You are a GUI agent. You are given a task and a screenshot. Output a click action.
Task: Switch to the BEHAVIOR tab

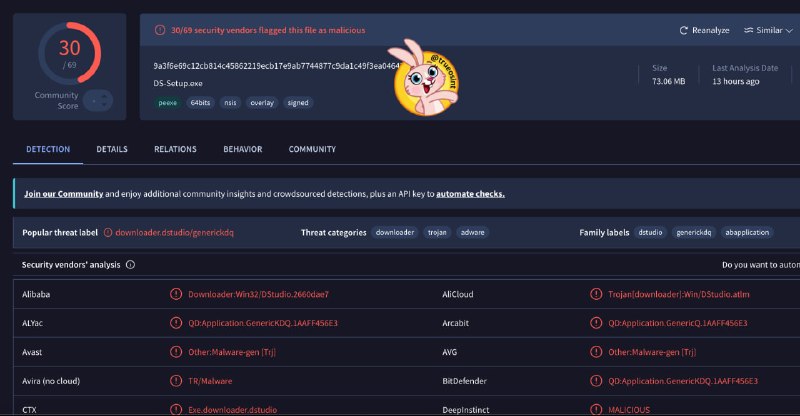[242, 149]
